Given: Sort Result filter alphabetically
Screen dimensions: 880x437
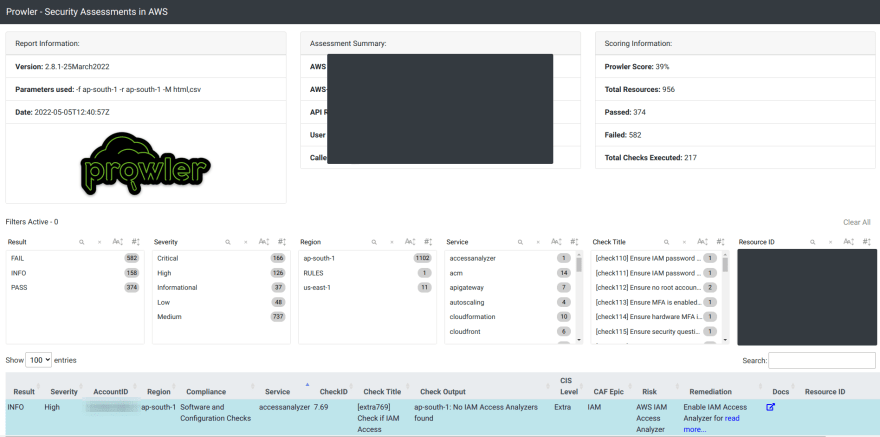Looking at the screenshot, I should click(117, 242).
